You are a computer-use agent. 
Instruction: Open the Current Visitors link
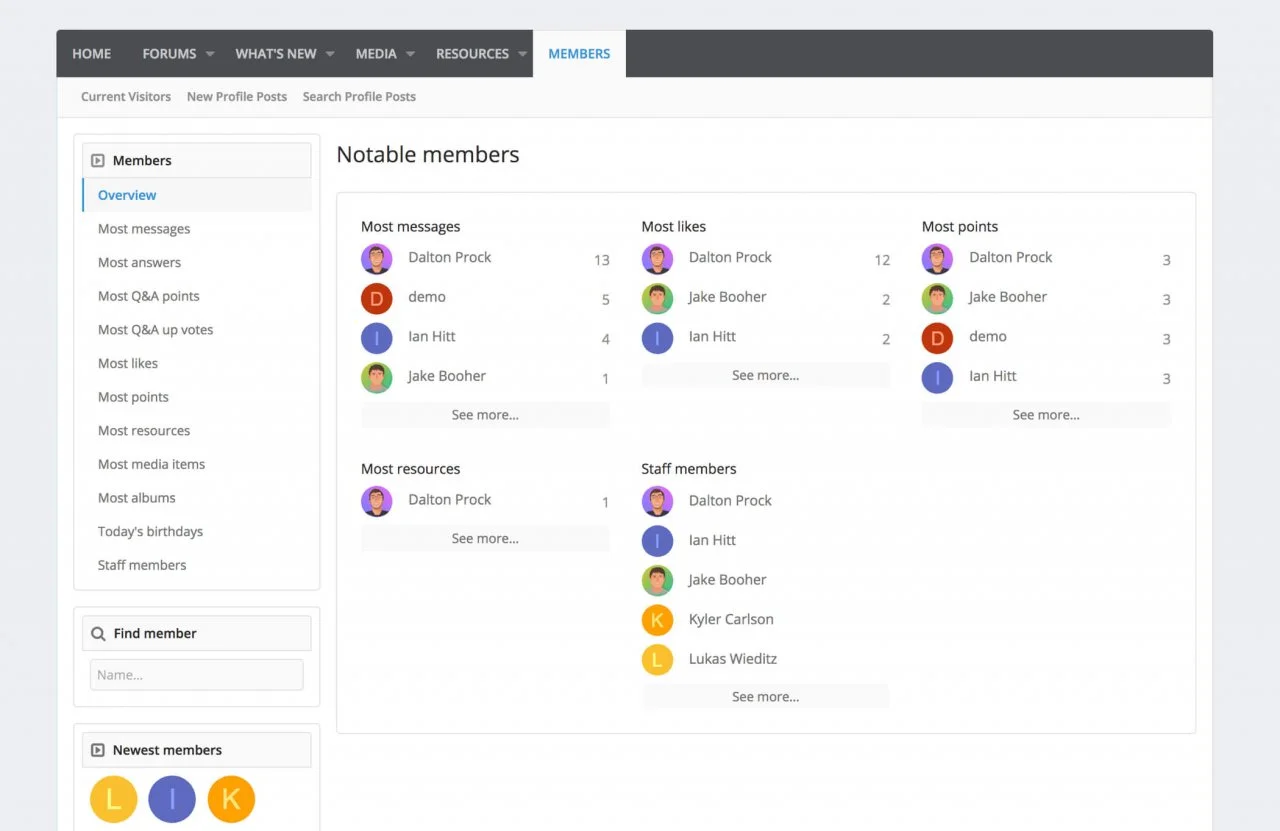pos(126,97)
